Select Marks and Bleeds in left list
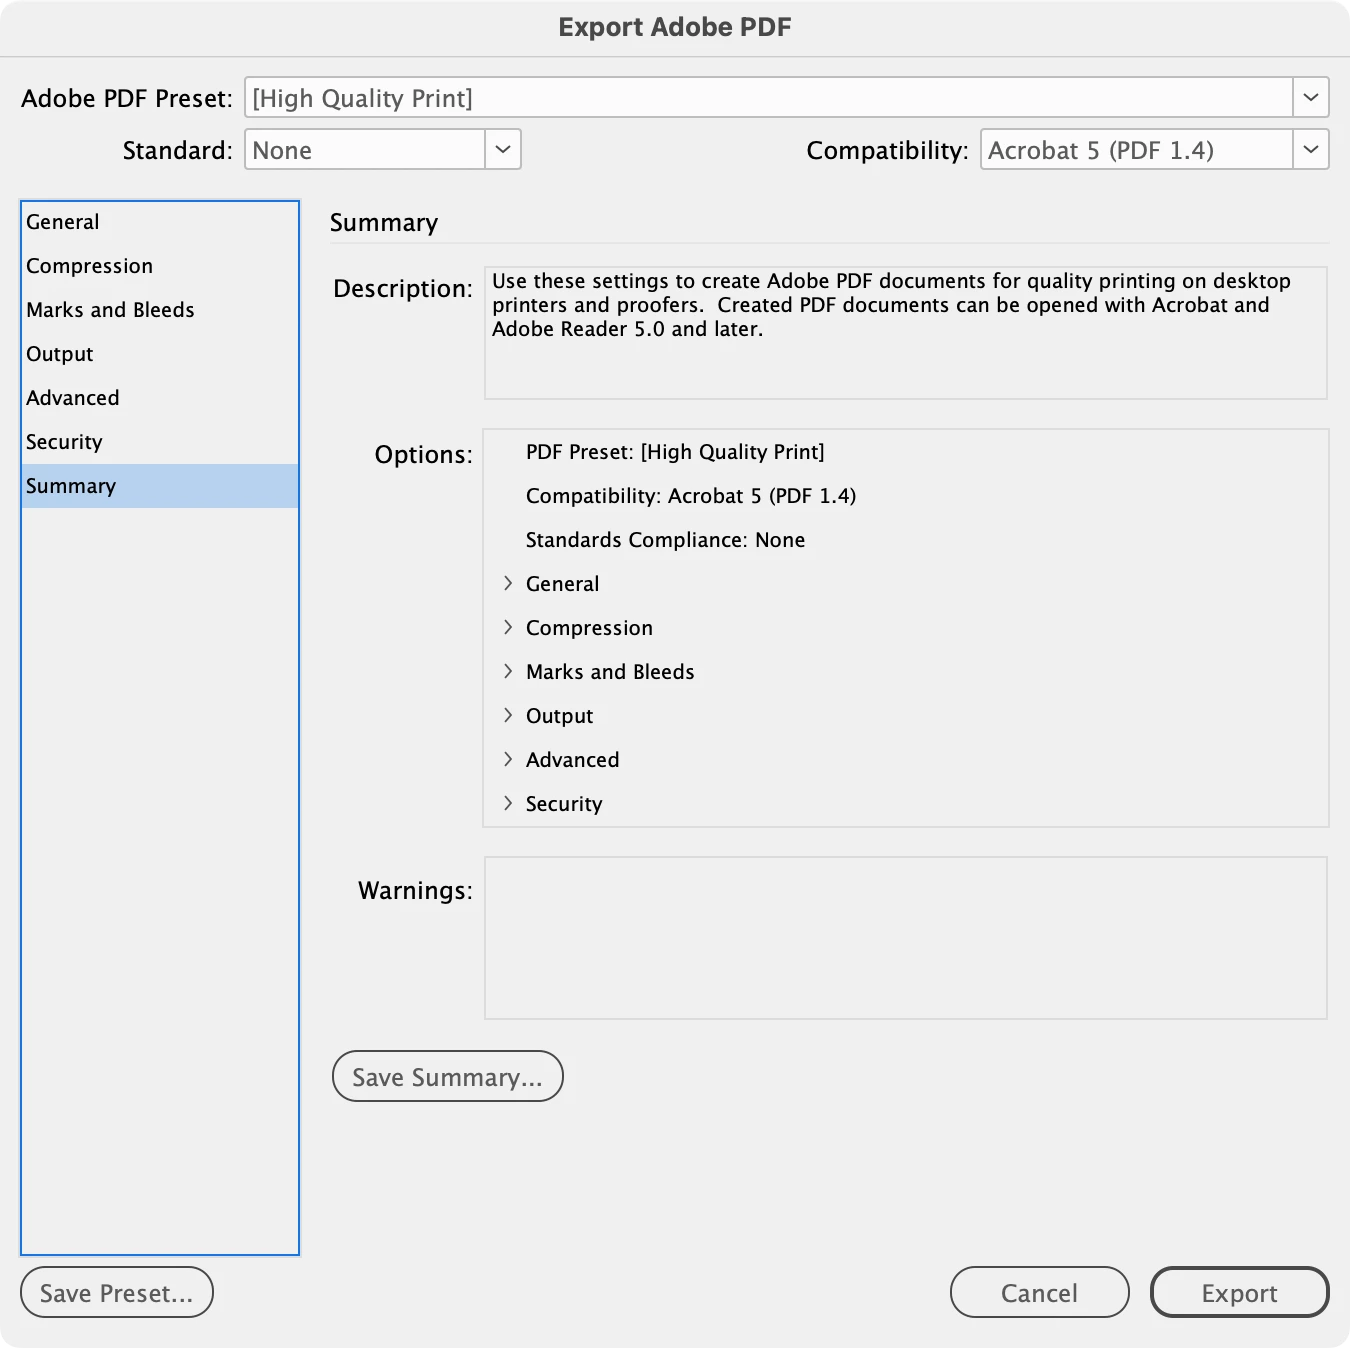 point(160,310)
